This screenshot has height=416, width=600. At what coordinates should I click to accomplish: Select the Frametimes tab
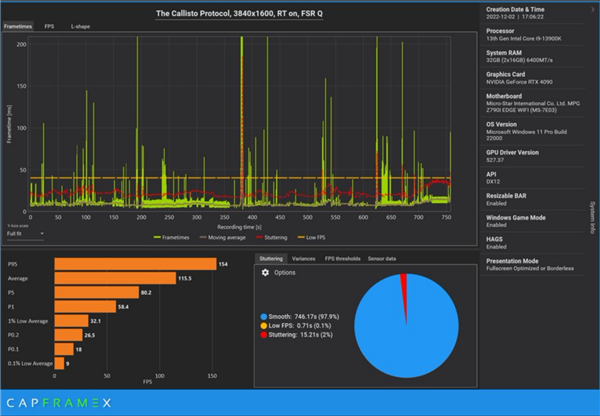coord(18,26)
